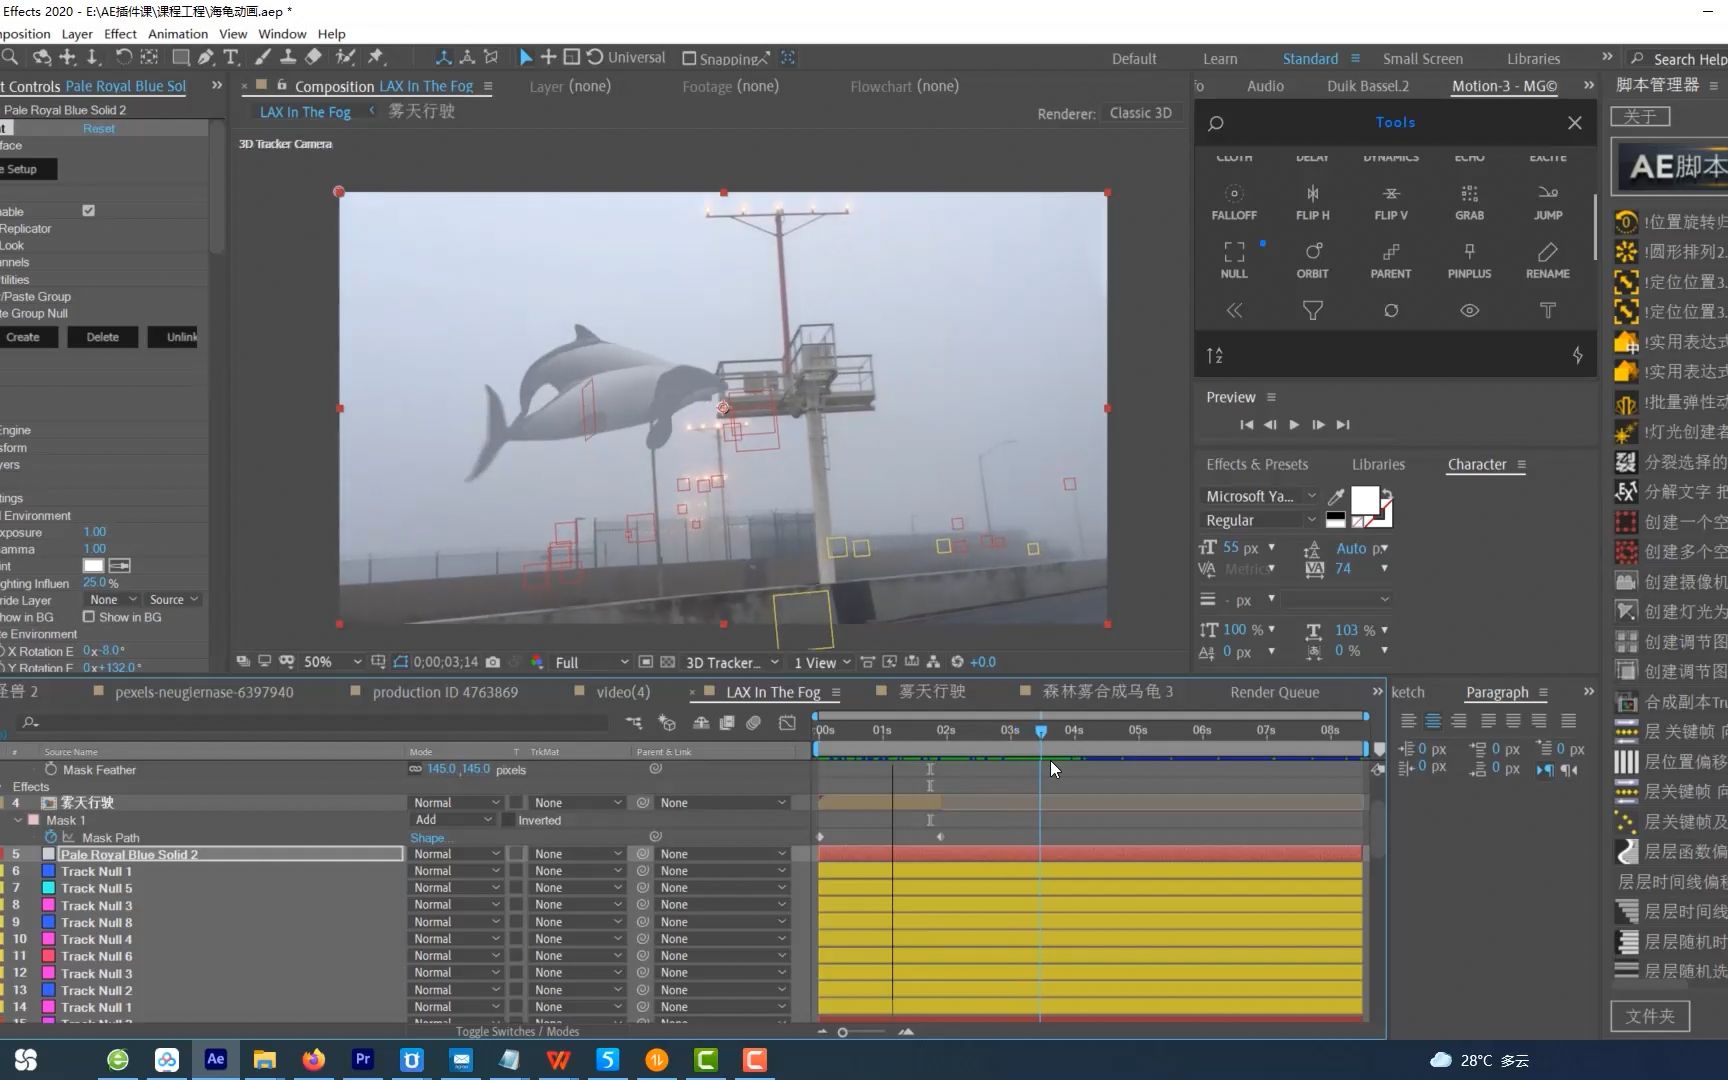Click the FALLOFF tool in Motion-3
Screen dimensions: 1728x1080
click(1234, 202)
